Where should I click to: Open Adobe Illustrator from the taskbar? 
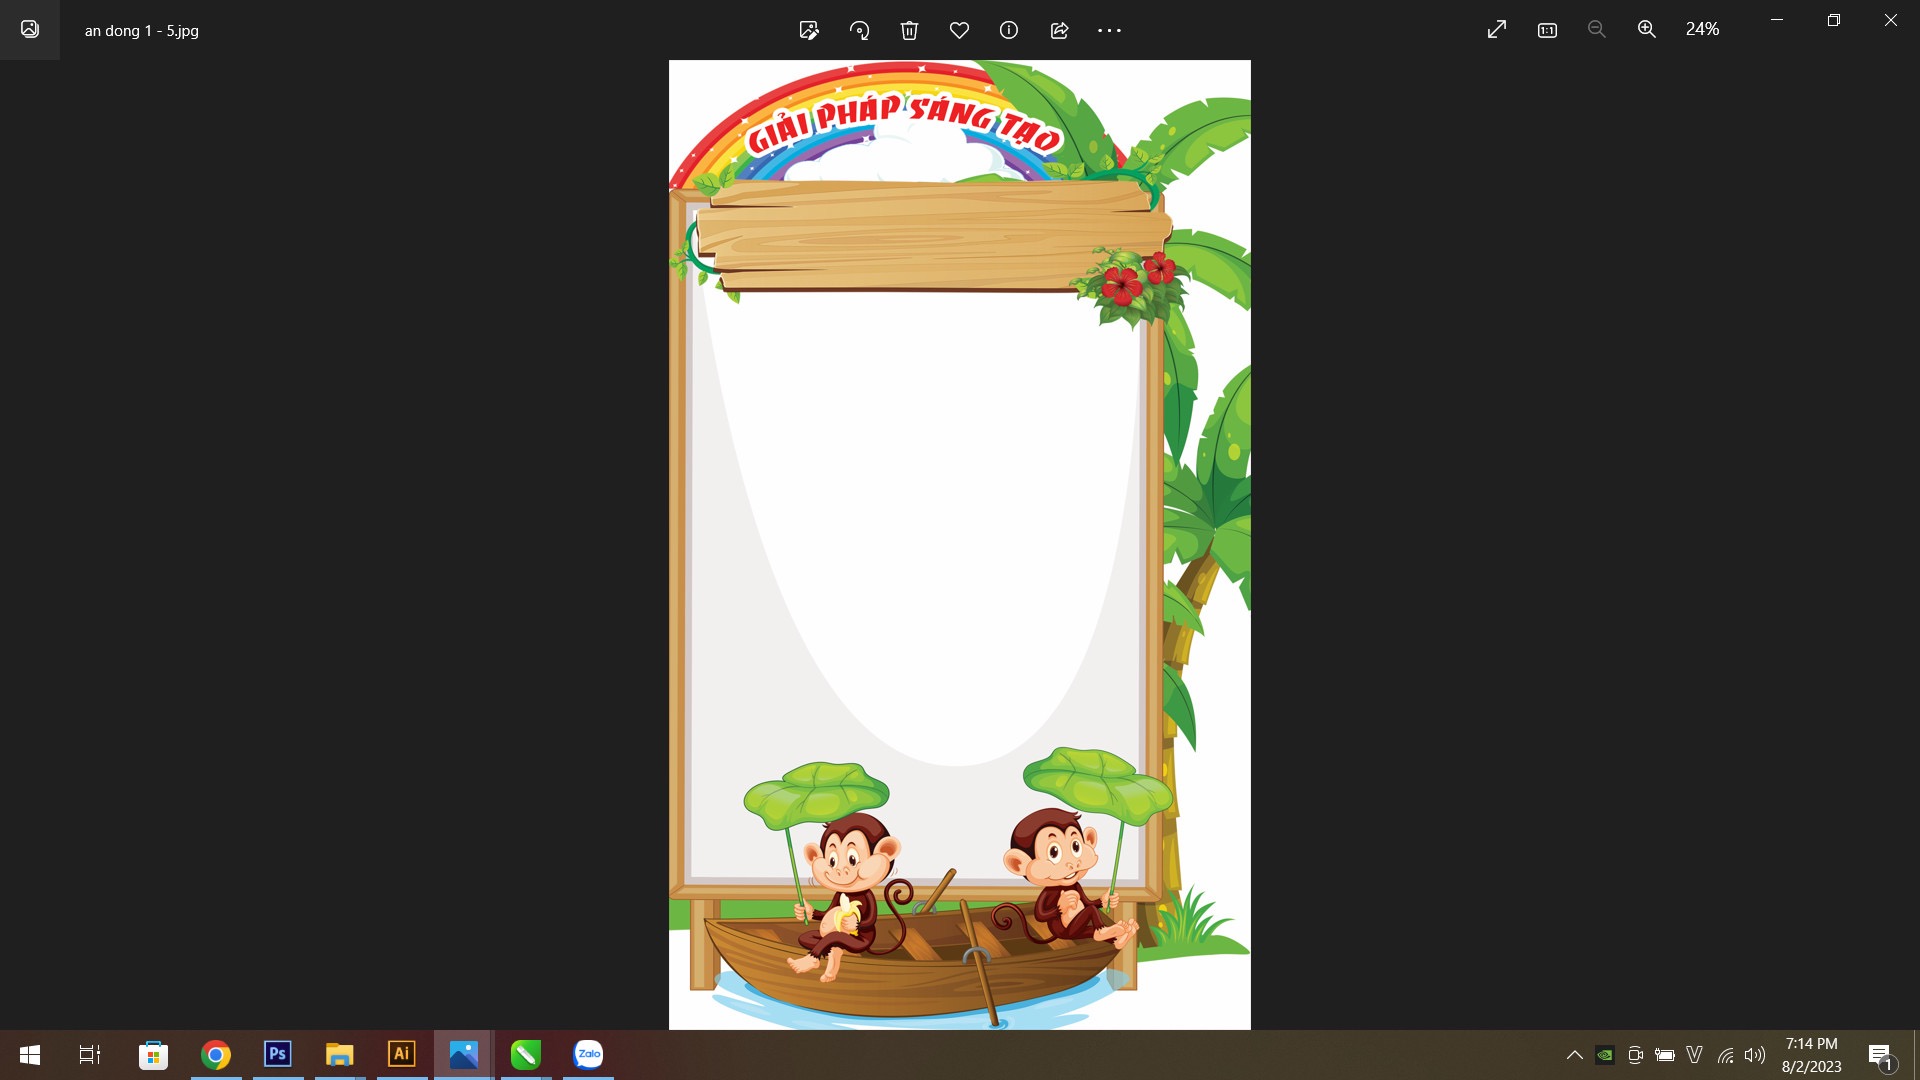tap(401, 1054)
